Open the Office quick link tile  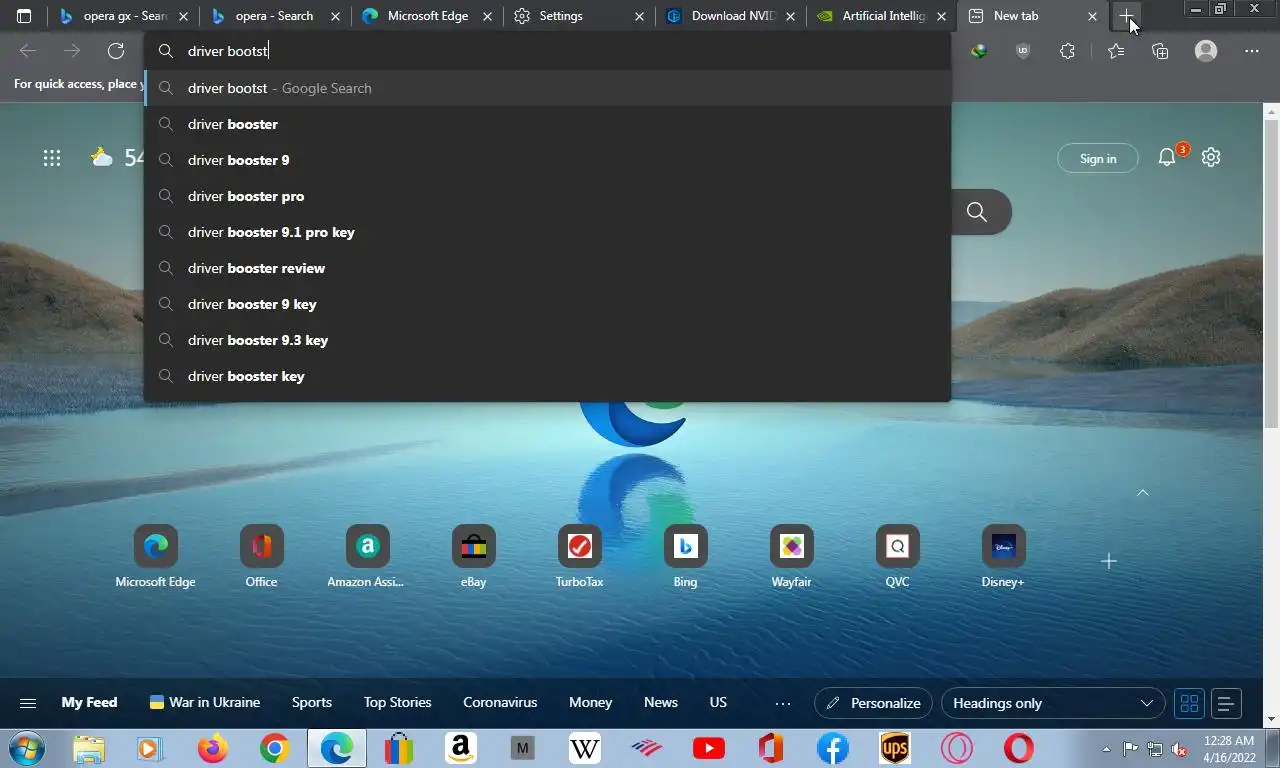261,558
